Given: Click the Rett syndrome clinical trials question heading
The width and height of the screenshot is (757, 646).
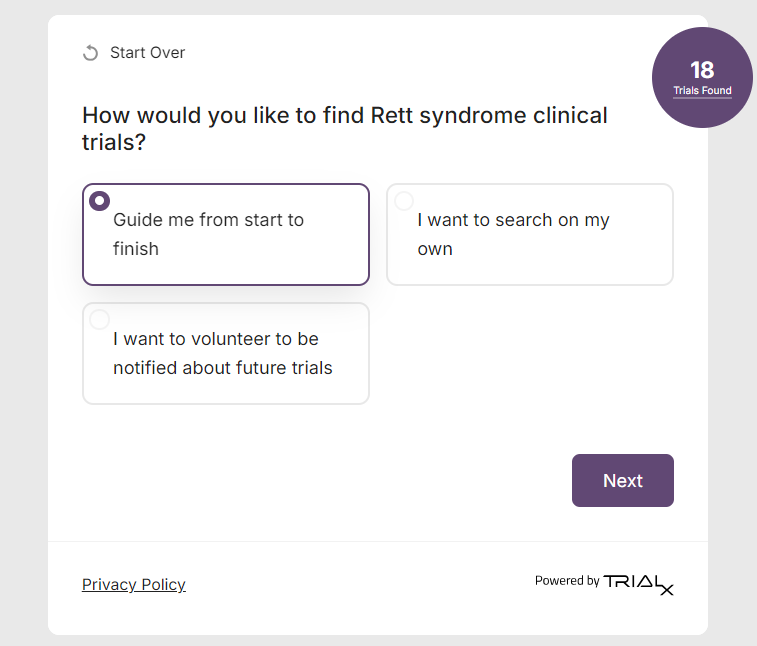Looking at the screenshot, I should (344, 129).
